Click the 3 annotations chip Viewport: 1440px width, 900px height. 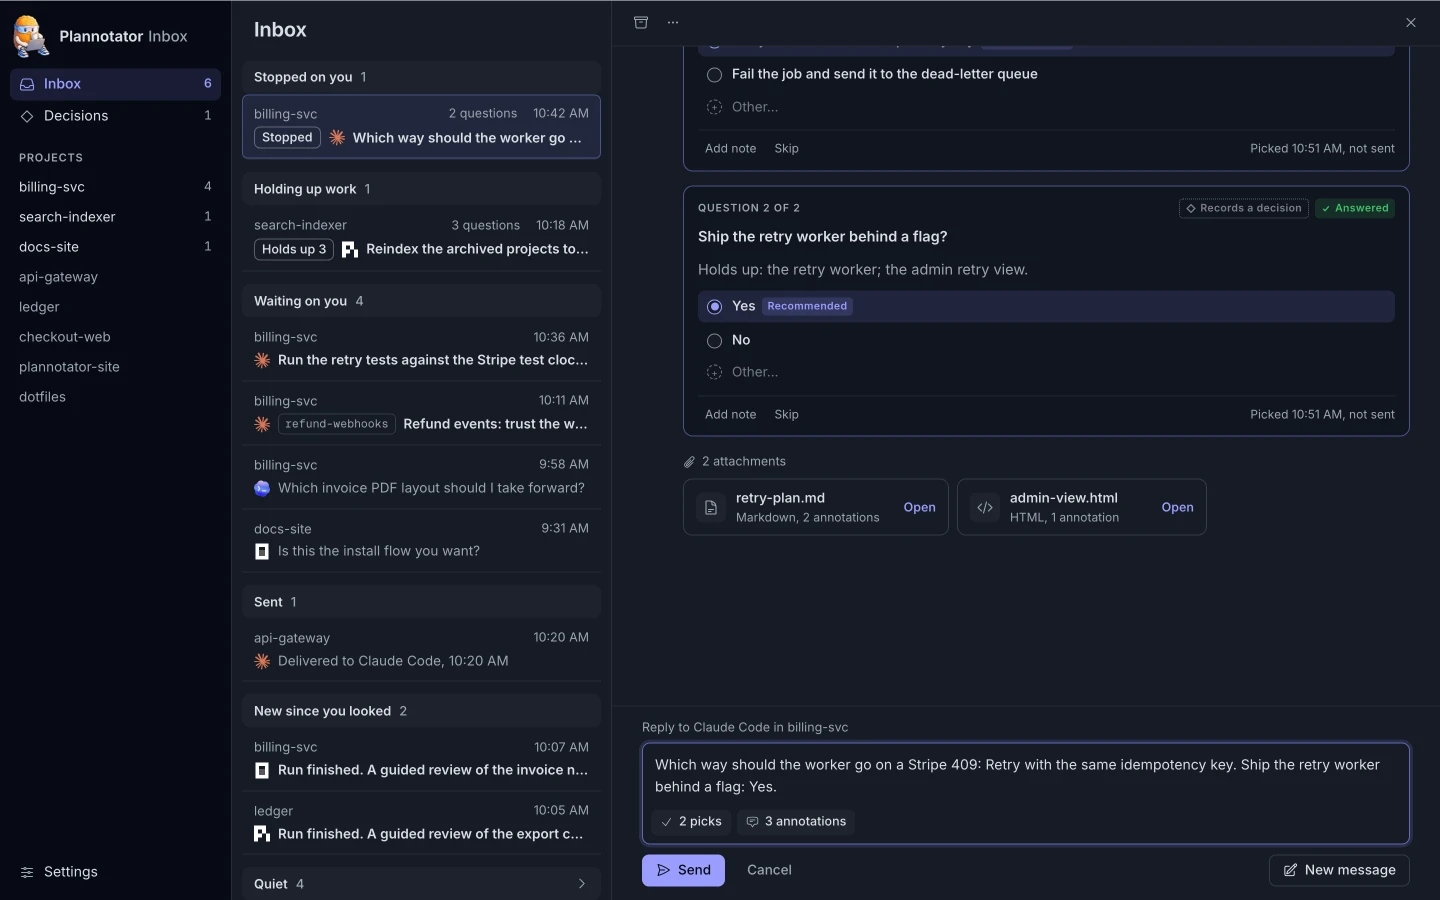point(796,822)
